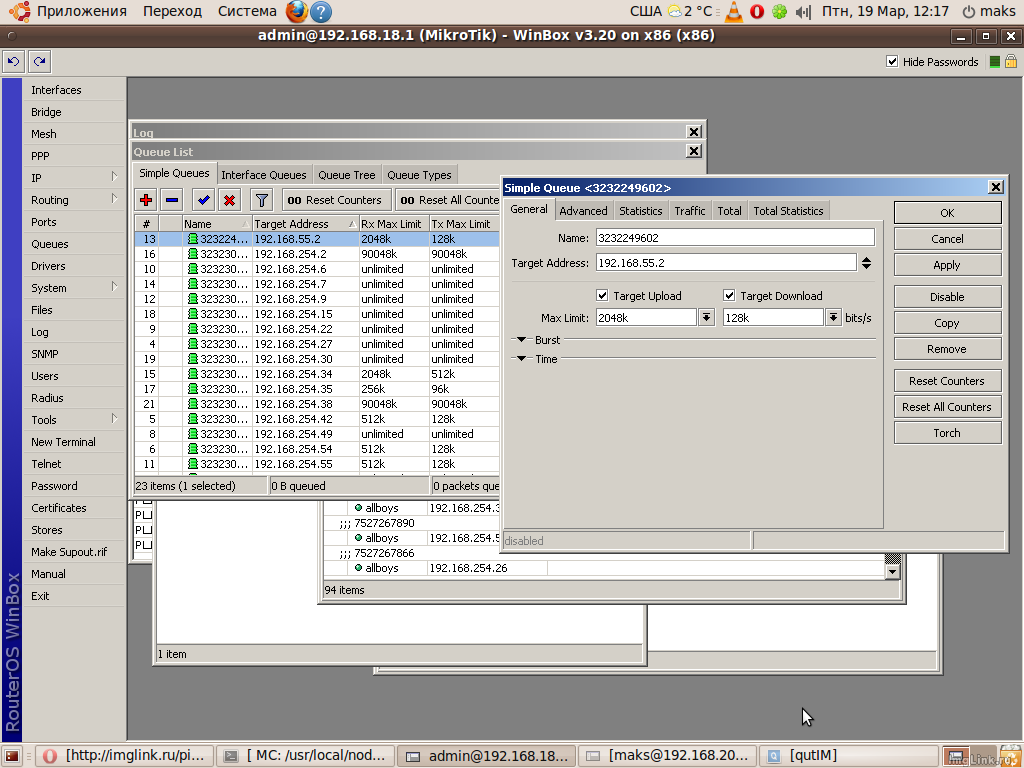Screen dimensions: 1024x768
Task: Open the download Max Limit dropdown showing 128k
Action: point(833,318)
